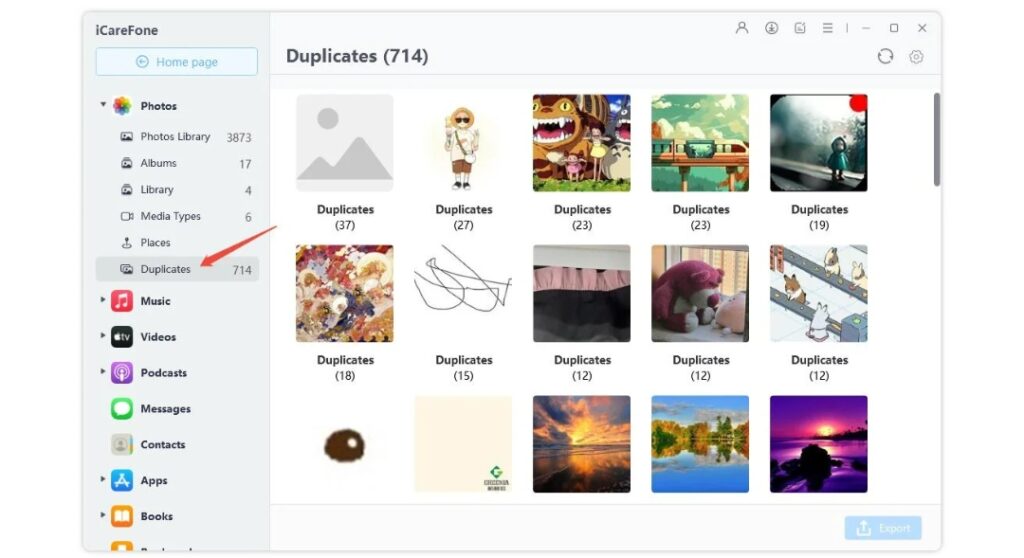The height and width of the screenshot is (558, 1024).
Task: Open placeholder image Duplicates (37) group
Action: (x=345, y=143)
